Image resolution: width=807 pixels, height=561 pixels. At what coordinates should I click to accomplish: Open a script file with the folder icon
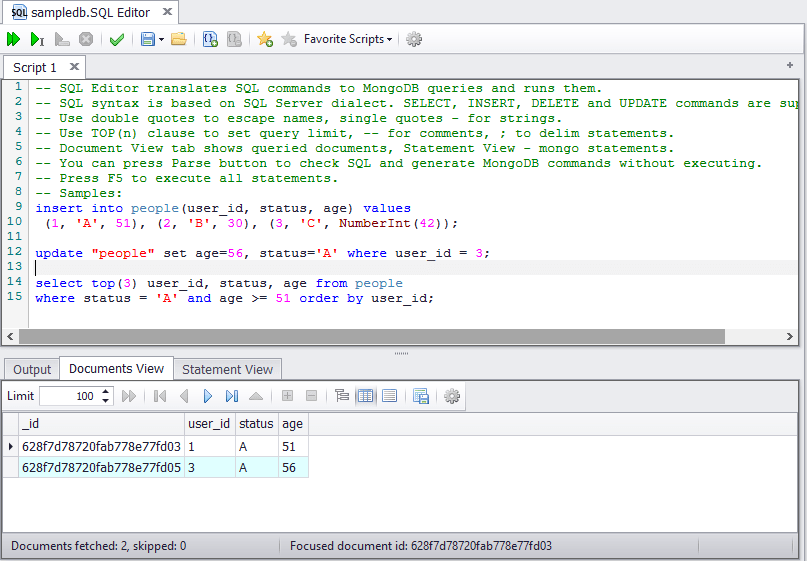[178, 39]
